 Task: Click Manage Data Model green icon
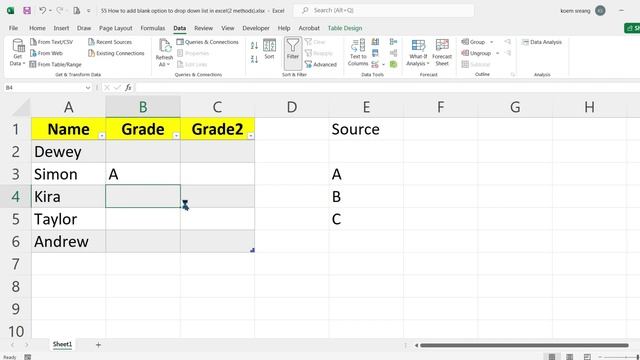tap(393, 64)
